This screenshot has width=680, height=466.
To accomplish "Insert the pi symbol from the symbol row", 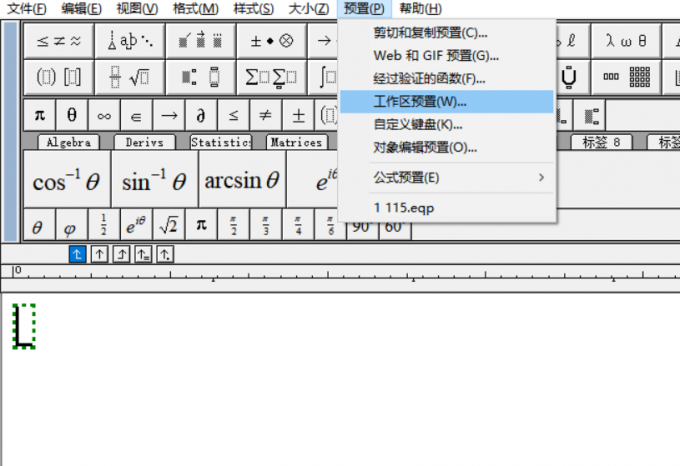I will [39, 115].
